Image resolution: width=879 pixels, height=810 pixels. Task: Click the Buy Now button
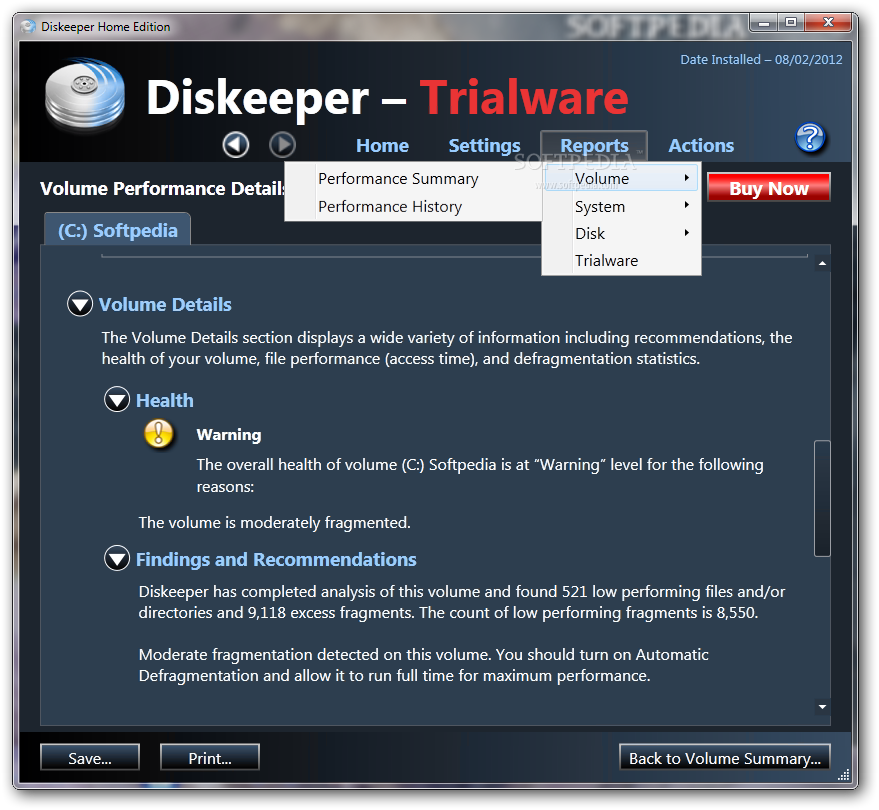(x=769, y=188)
